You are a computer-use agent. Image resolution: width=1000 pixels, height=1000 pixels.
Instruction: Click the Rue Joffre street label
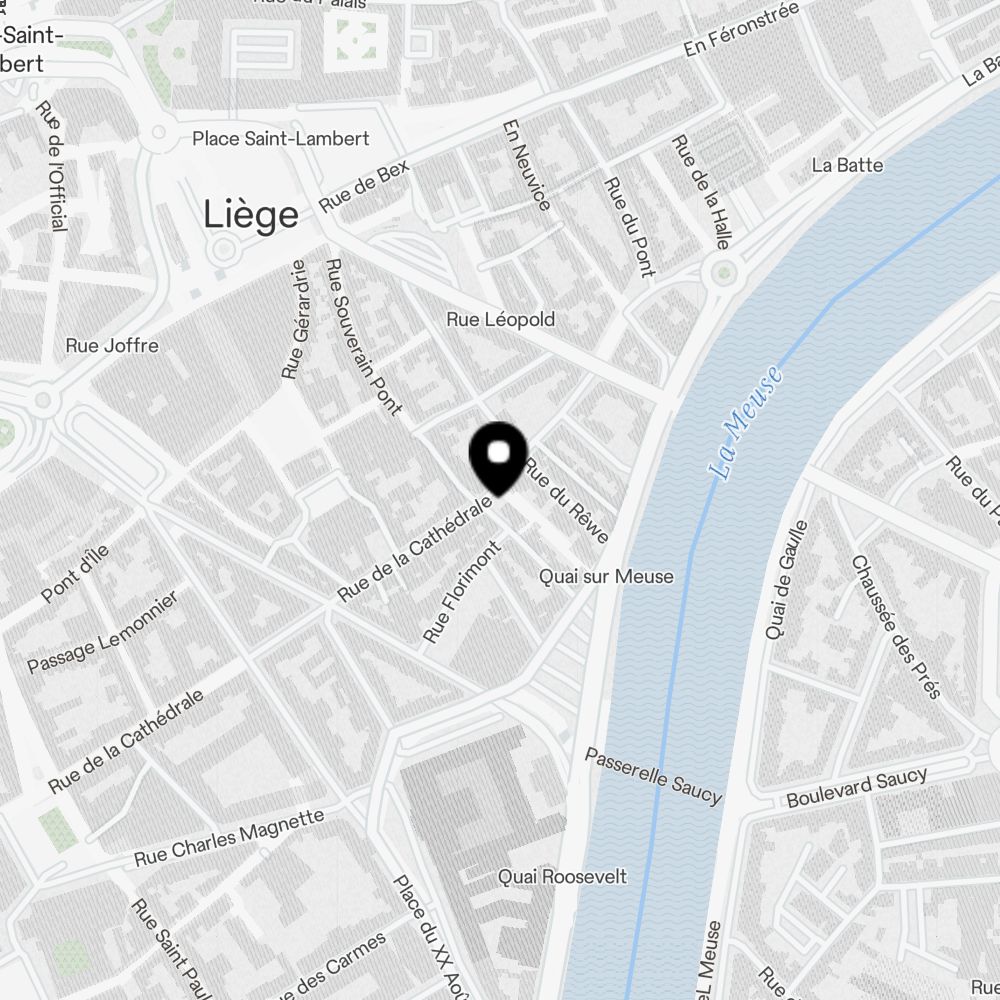[x=112, y=346]
